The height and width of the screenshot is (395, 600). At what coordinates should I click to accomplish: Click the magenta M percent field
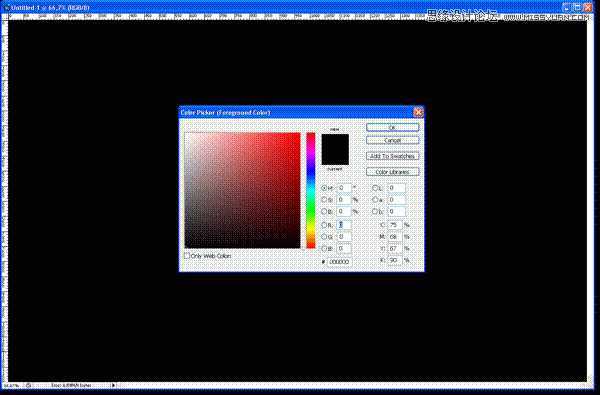click(x=395, y=237)
